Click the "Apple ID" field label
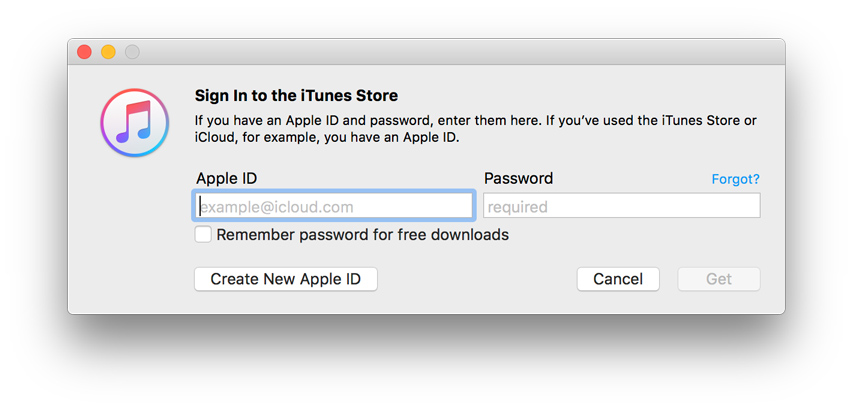Viewport: 852px width, 410px height. point(226,179)
